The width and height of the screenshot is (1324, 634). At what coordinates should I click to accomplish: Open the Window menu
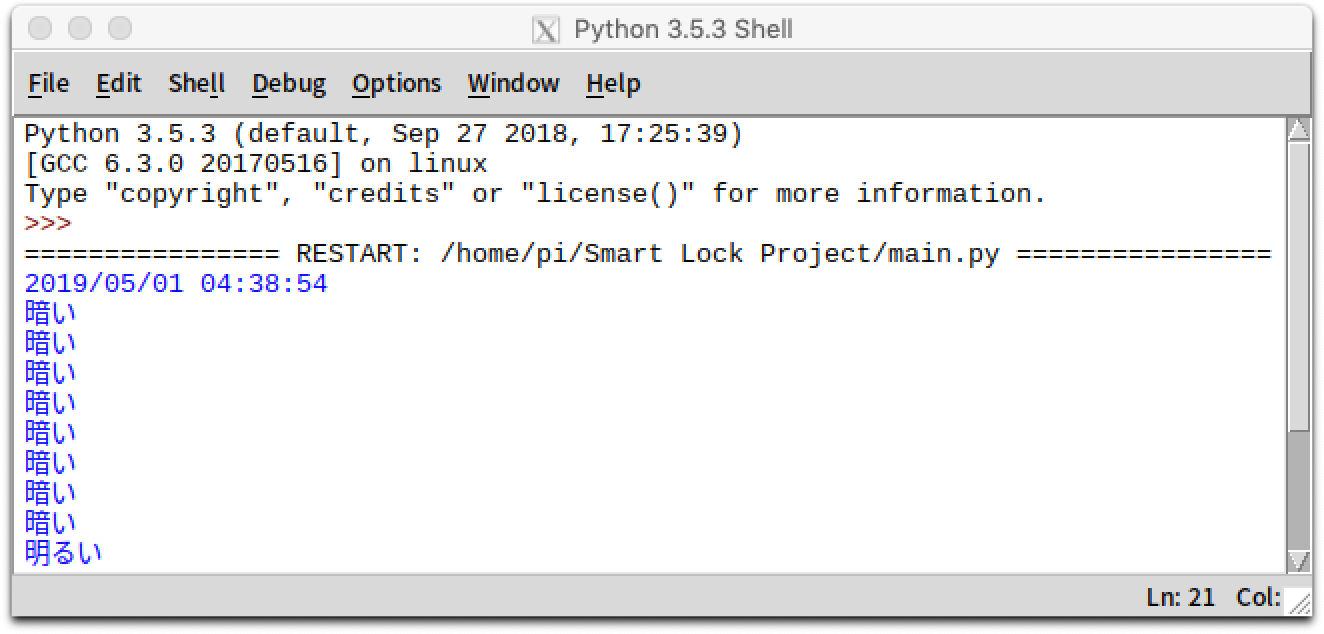click(513, 84)
